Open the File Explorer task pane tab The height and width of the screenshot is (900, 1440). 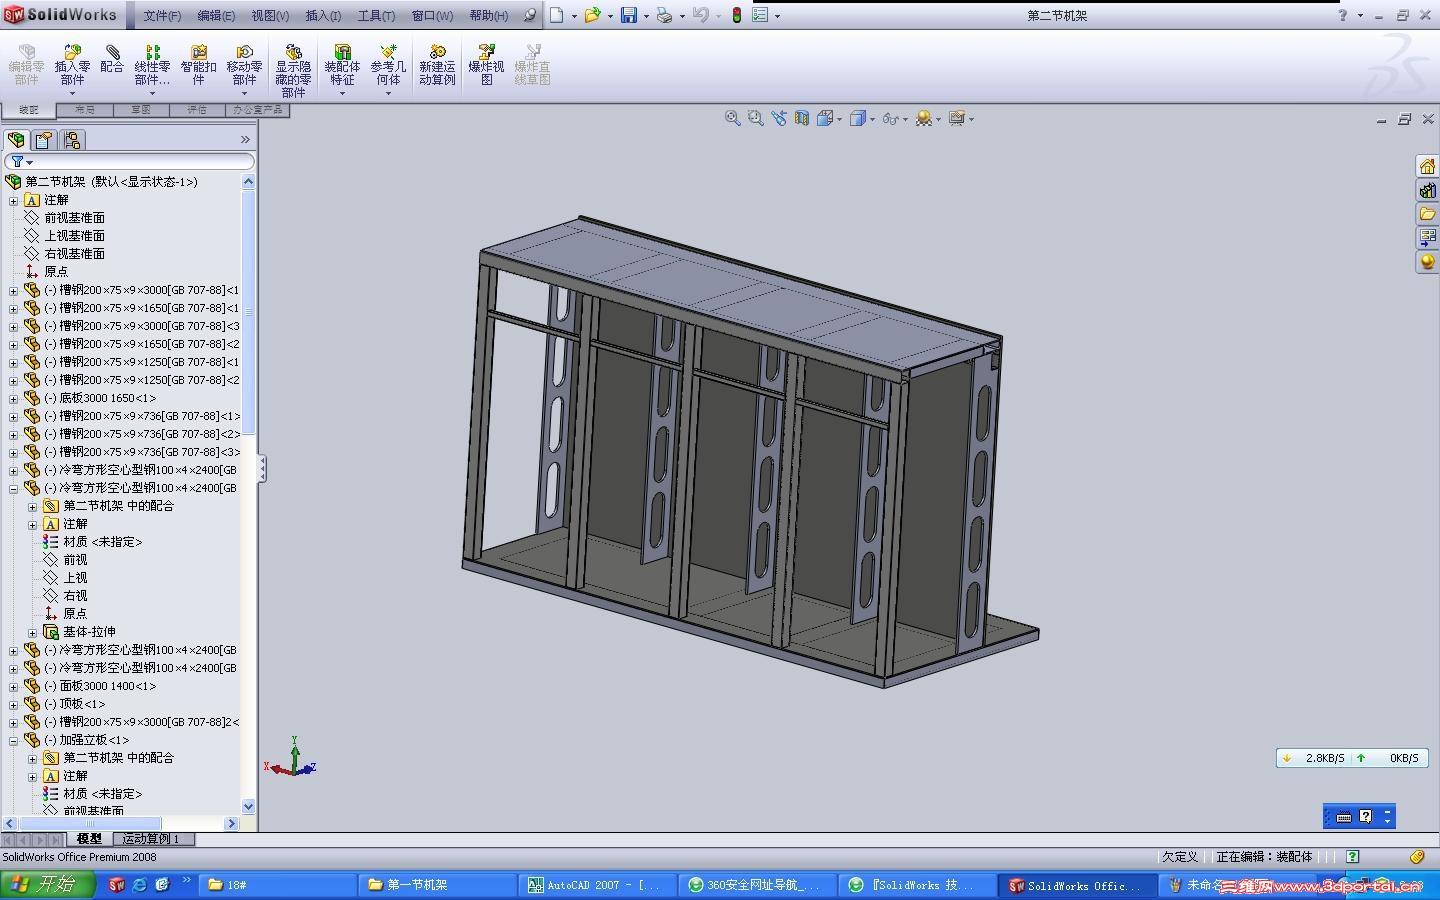1427,214
